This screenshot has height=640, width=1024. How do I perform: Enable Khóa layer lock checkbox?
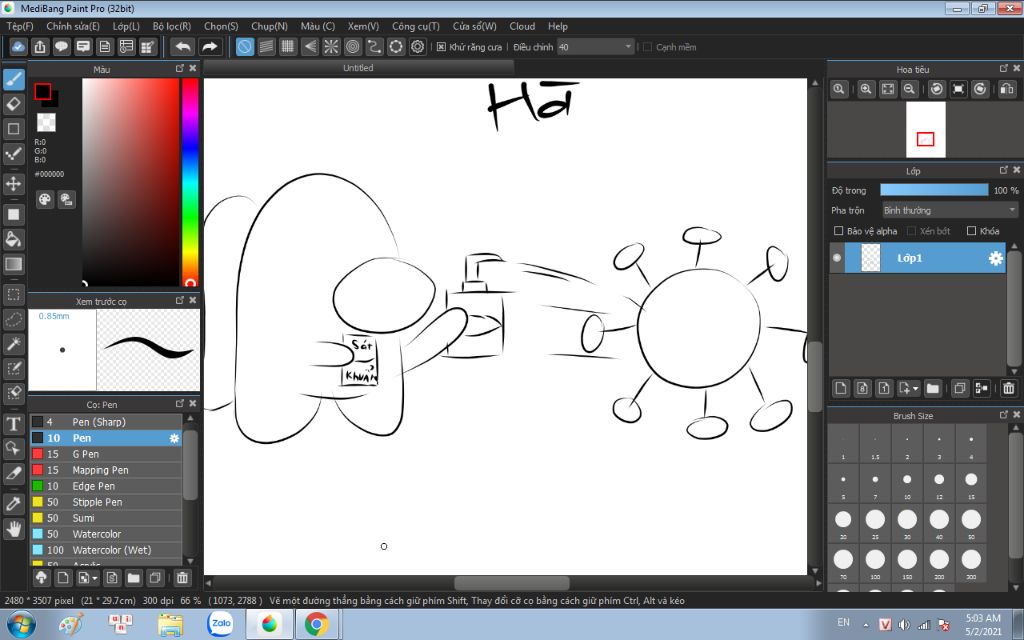(x=971, y=231)
